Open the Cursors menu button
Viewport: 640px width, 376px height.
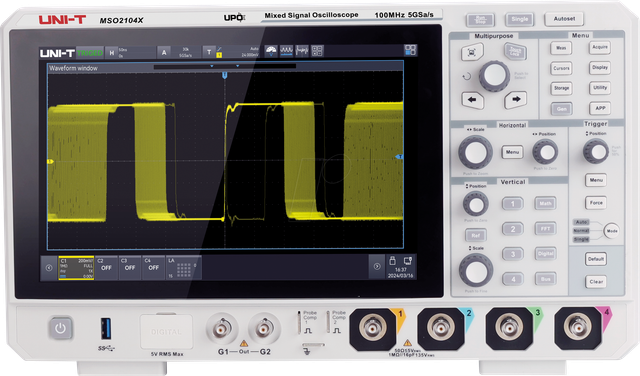tap(561, 69)
